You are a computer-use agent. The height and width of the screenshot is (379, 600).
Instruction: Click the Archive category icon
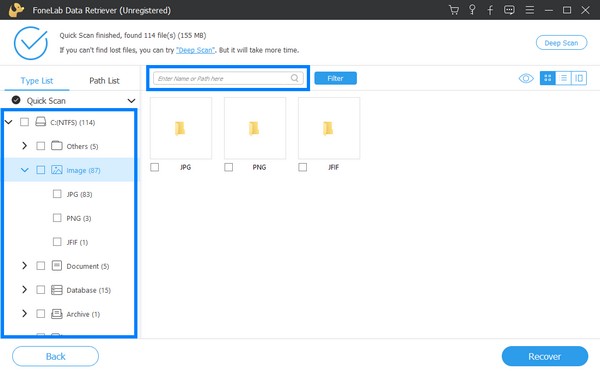57,314
